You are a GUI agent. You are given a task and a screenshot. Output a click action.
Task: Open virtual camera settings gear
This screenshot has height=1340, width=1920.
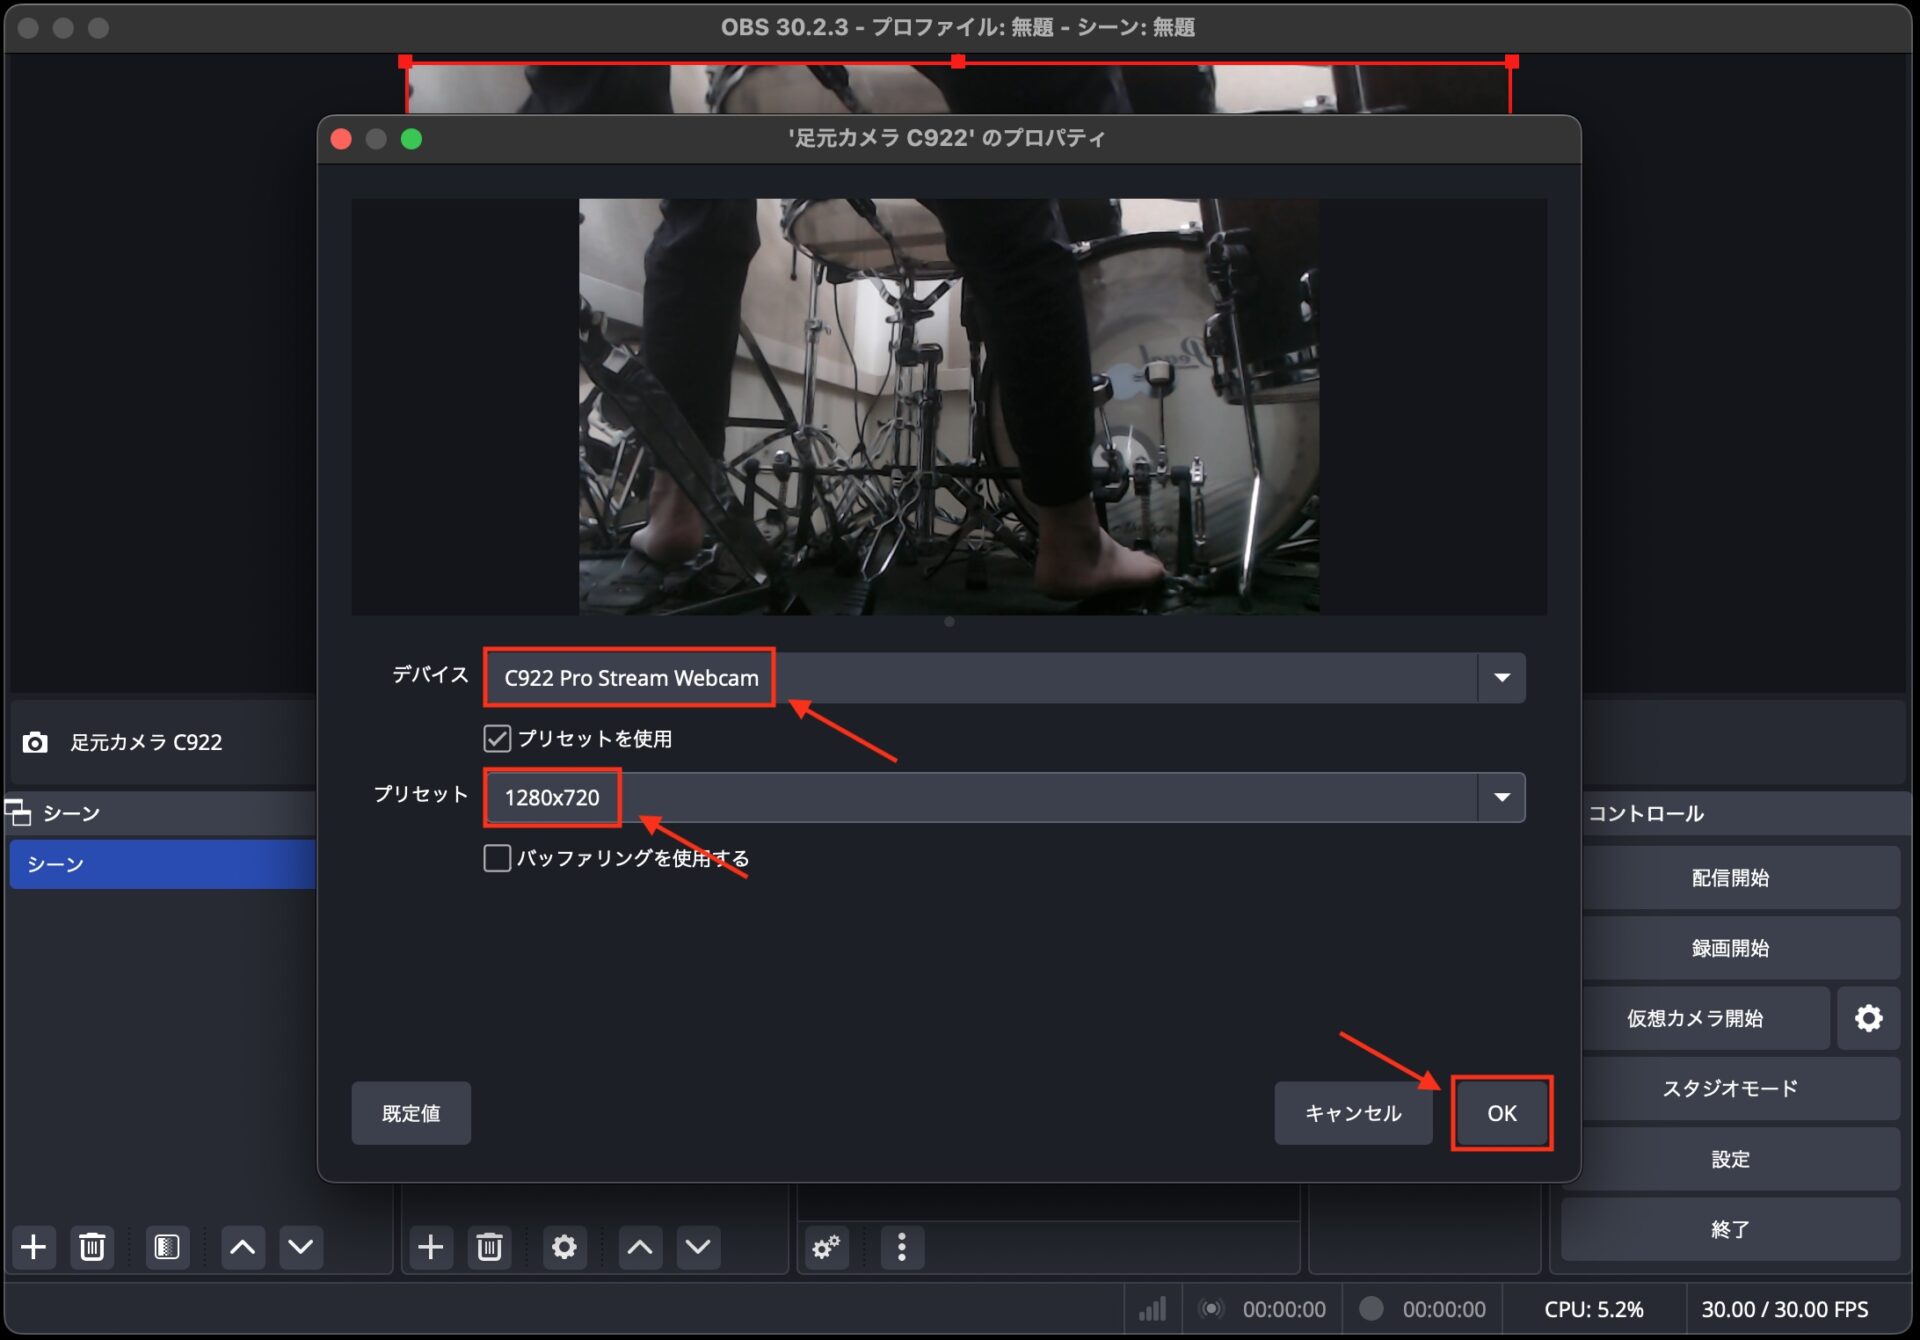point(1868,1018)
